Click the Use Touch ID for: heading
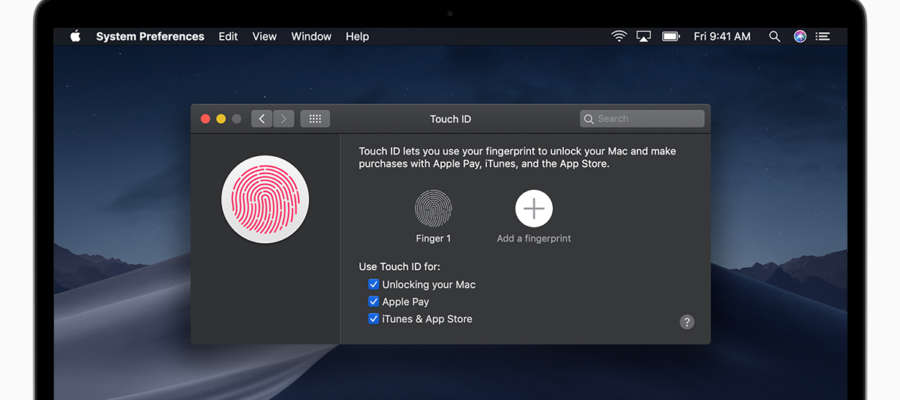The height and width of the screenshot is (400, 900). [x=399, y=267]
